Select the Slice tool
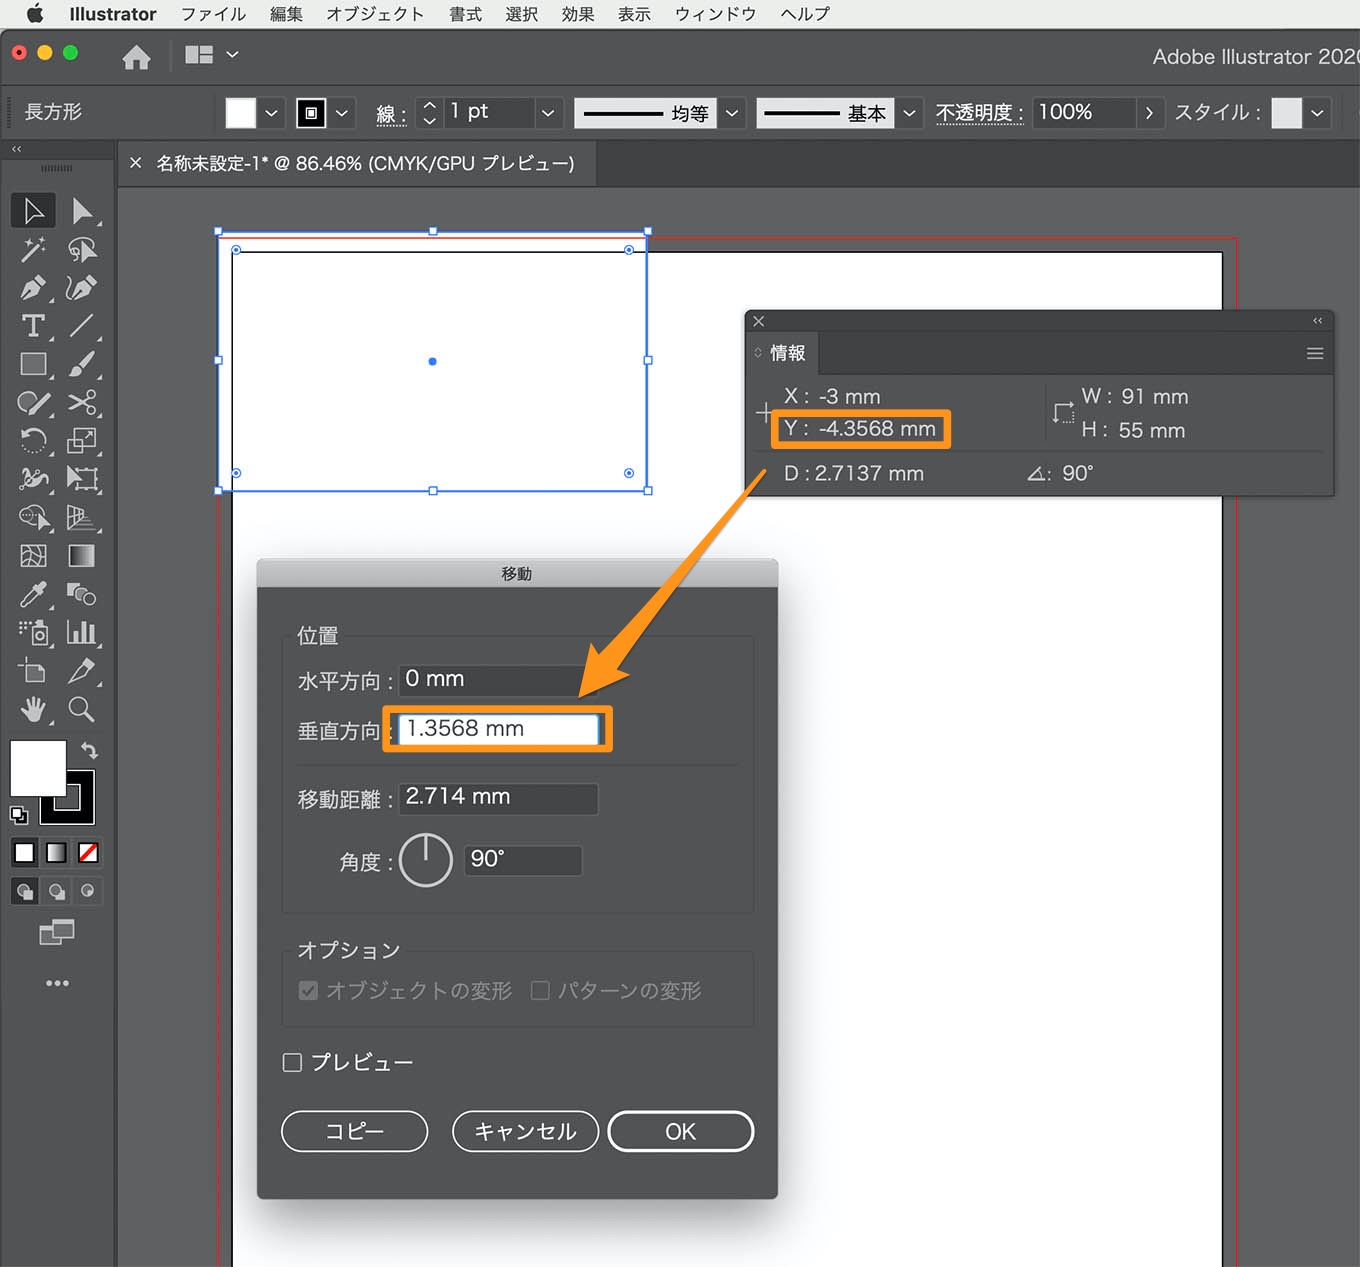This screenshot has width=1360, height=1267. click(x=82, y=671)
